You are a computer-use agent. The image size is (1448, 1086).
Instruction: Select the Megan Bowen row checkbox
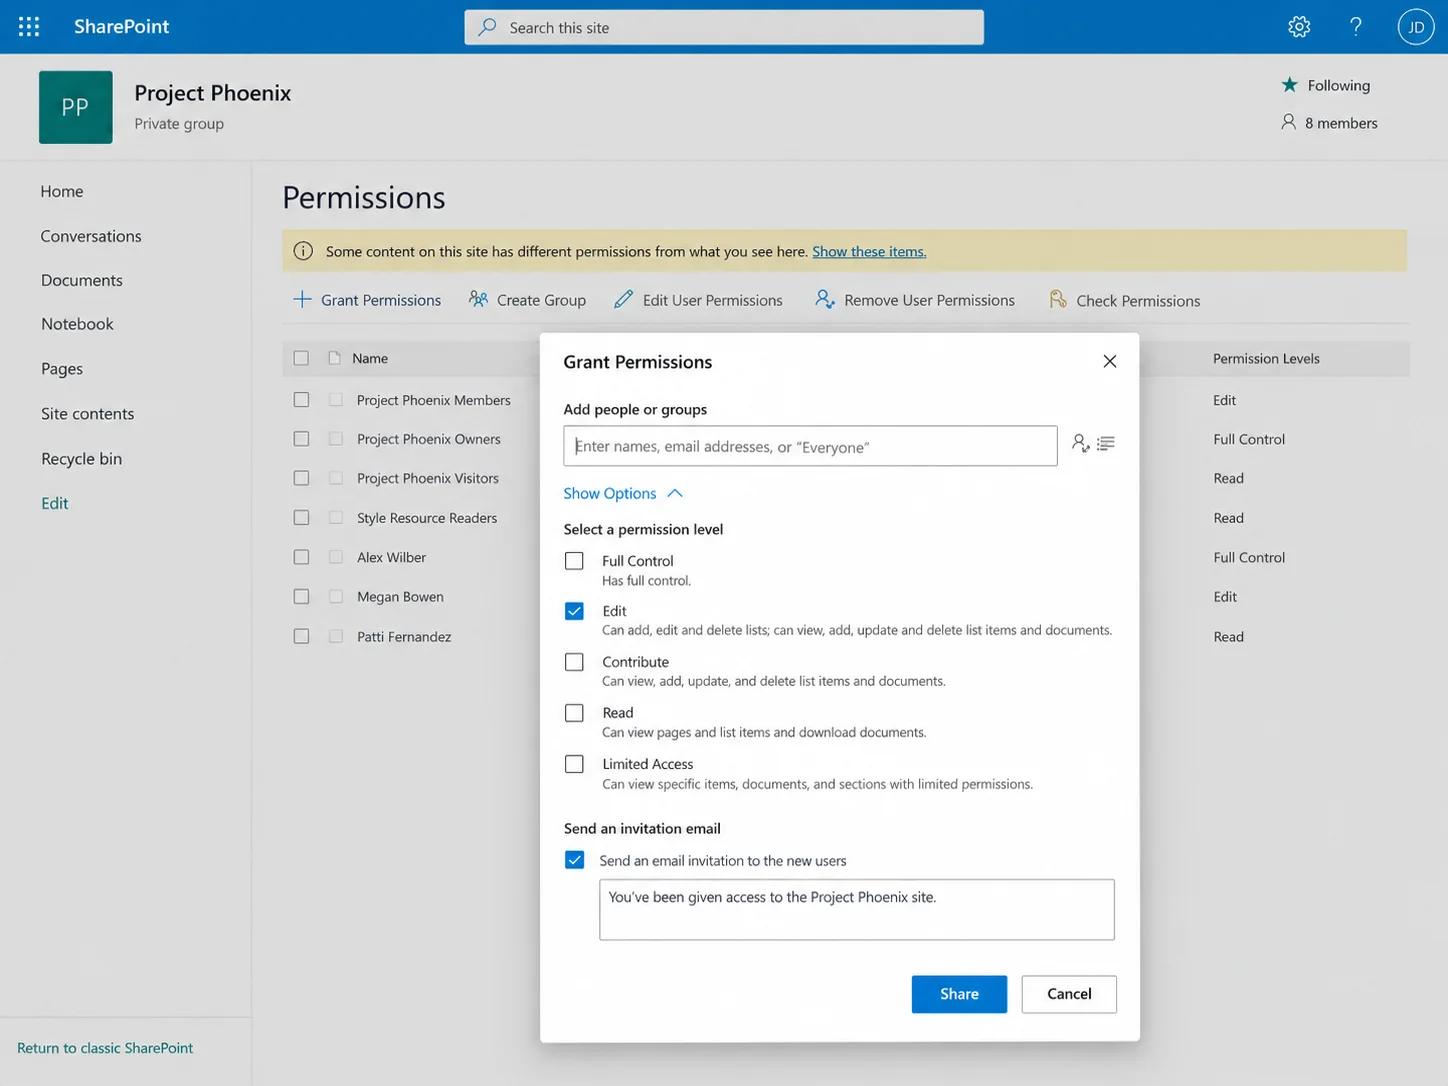[x=301, y=596]
